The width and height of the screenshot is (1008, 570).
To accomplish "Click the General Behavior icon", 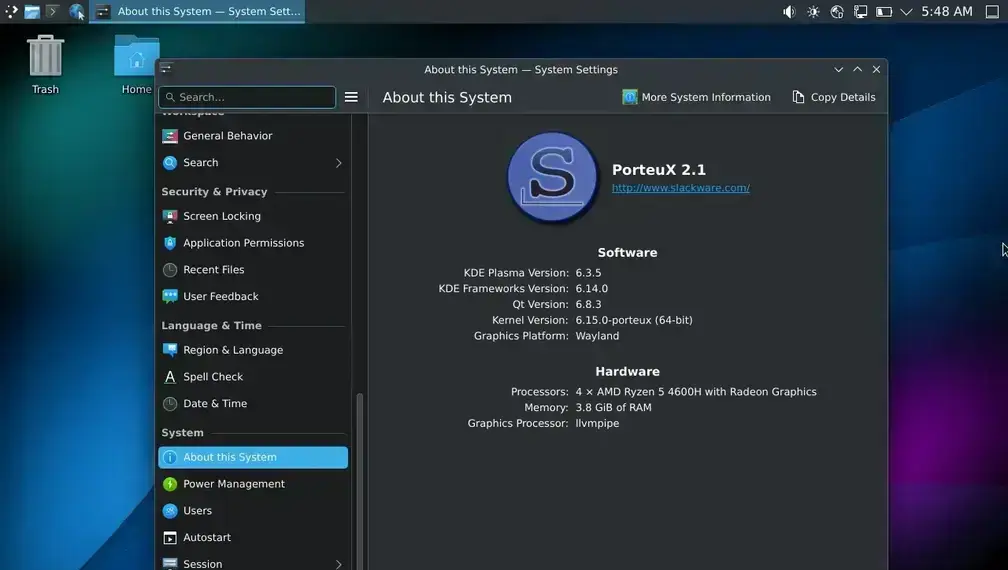I will (170, 136).
